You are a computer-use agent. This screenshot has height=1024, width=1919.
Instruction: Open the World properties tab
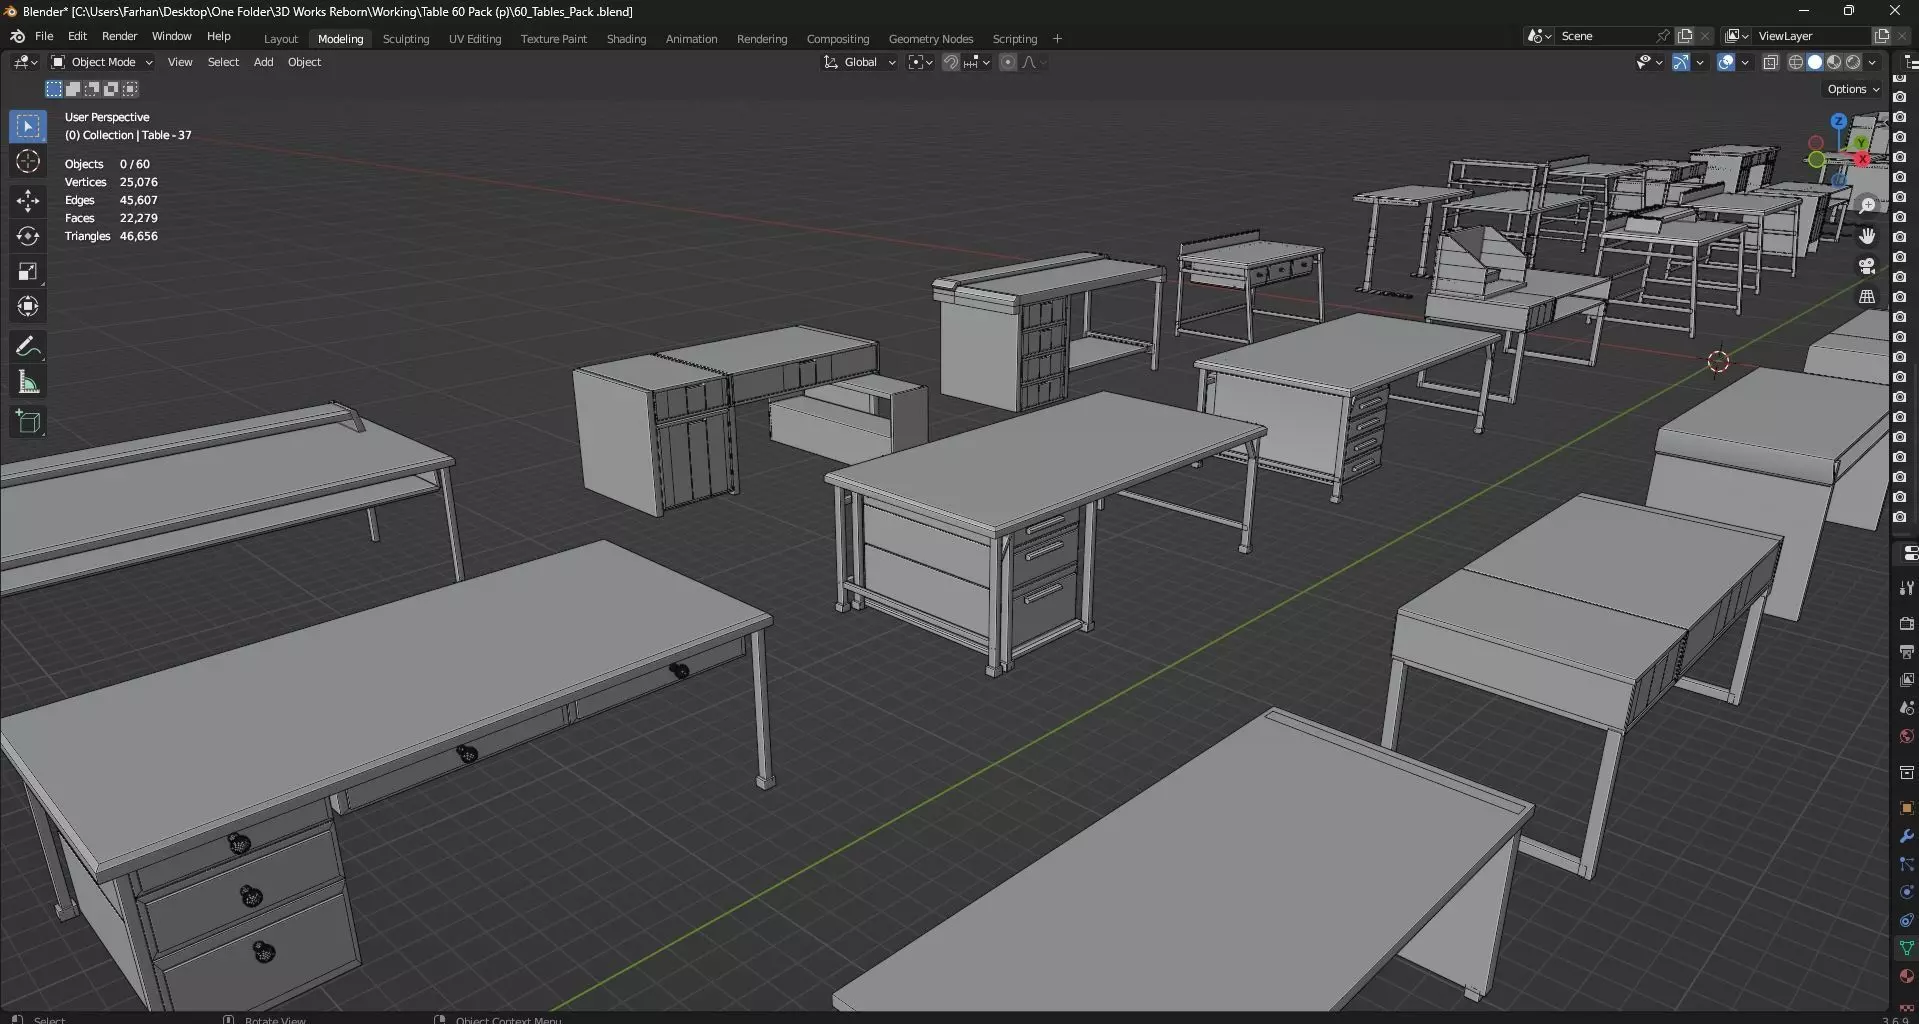[1906, 736]
